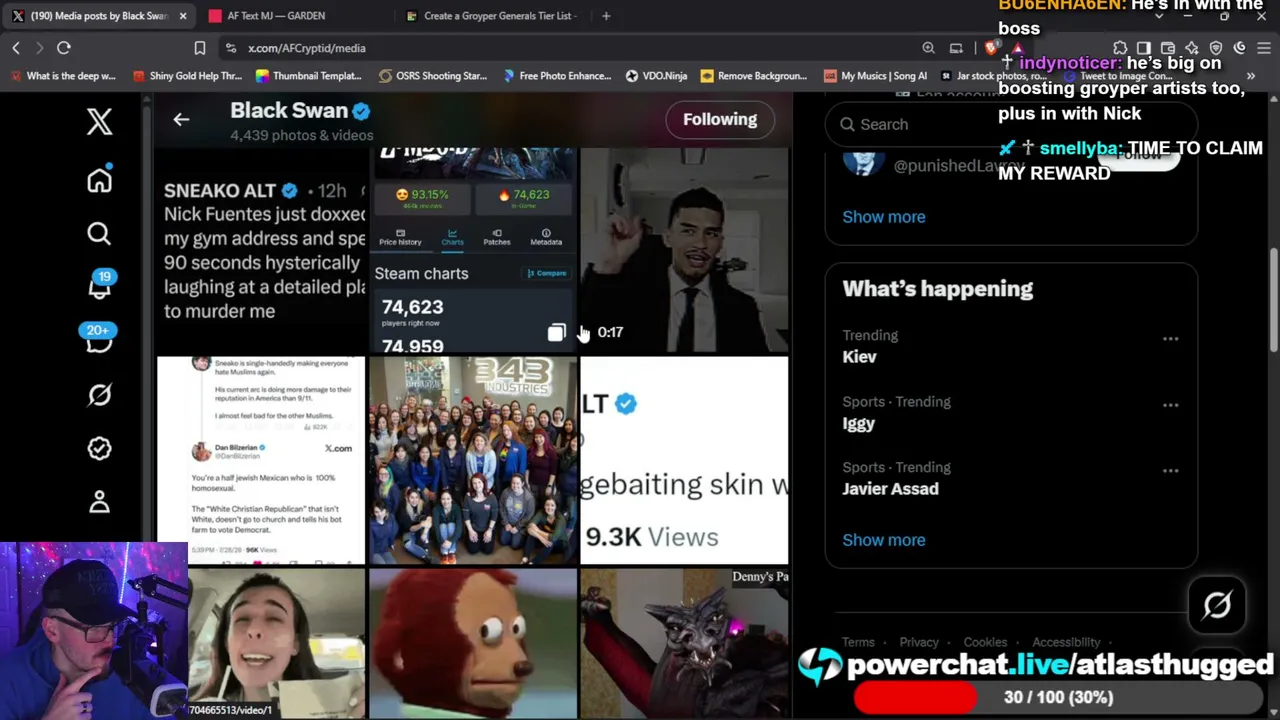The width and height of the screenshot is (1280, 720).
Task: Open the VDO.Ninja bookmark
Action: click(656, 76)
